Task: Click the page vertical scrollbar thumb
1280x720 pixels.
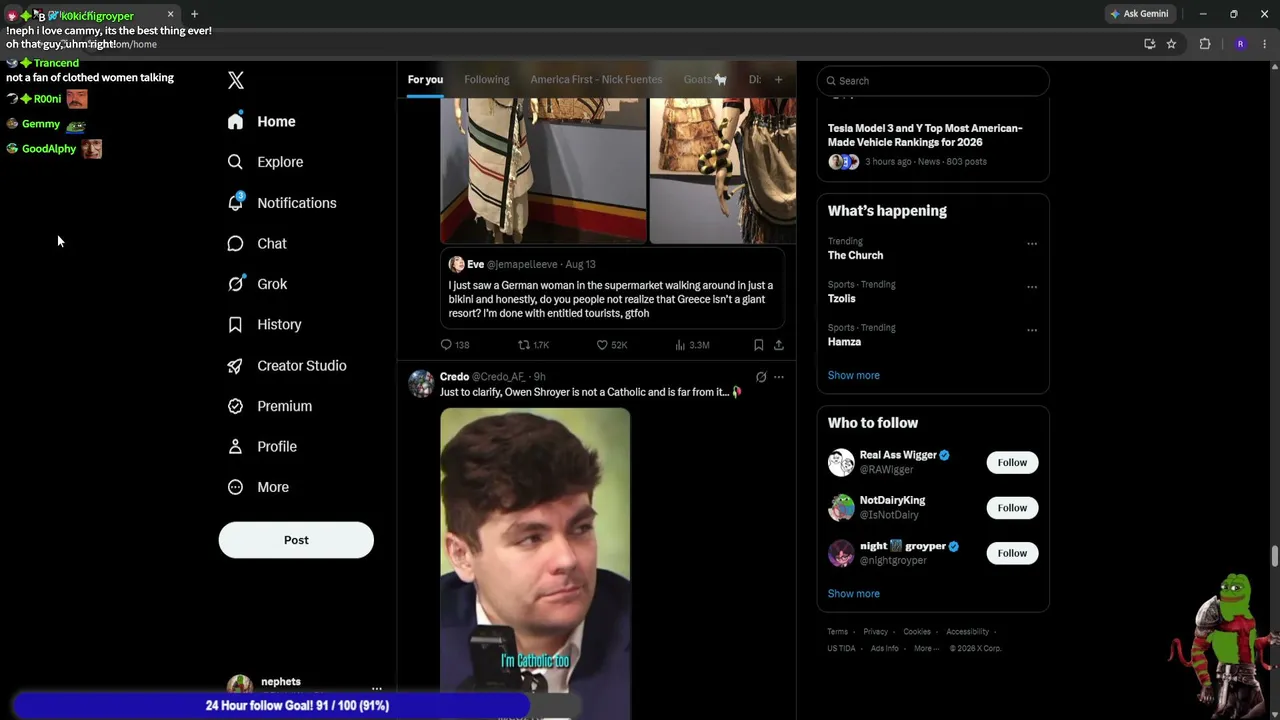Action: click(1275, 556)
